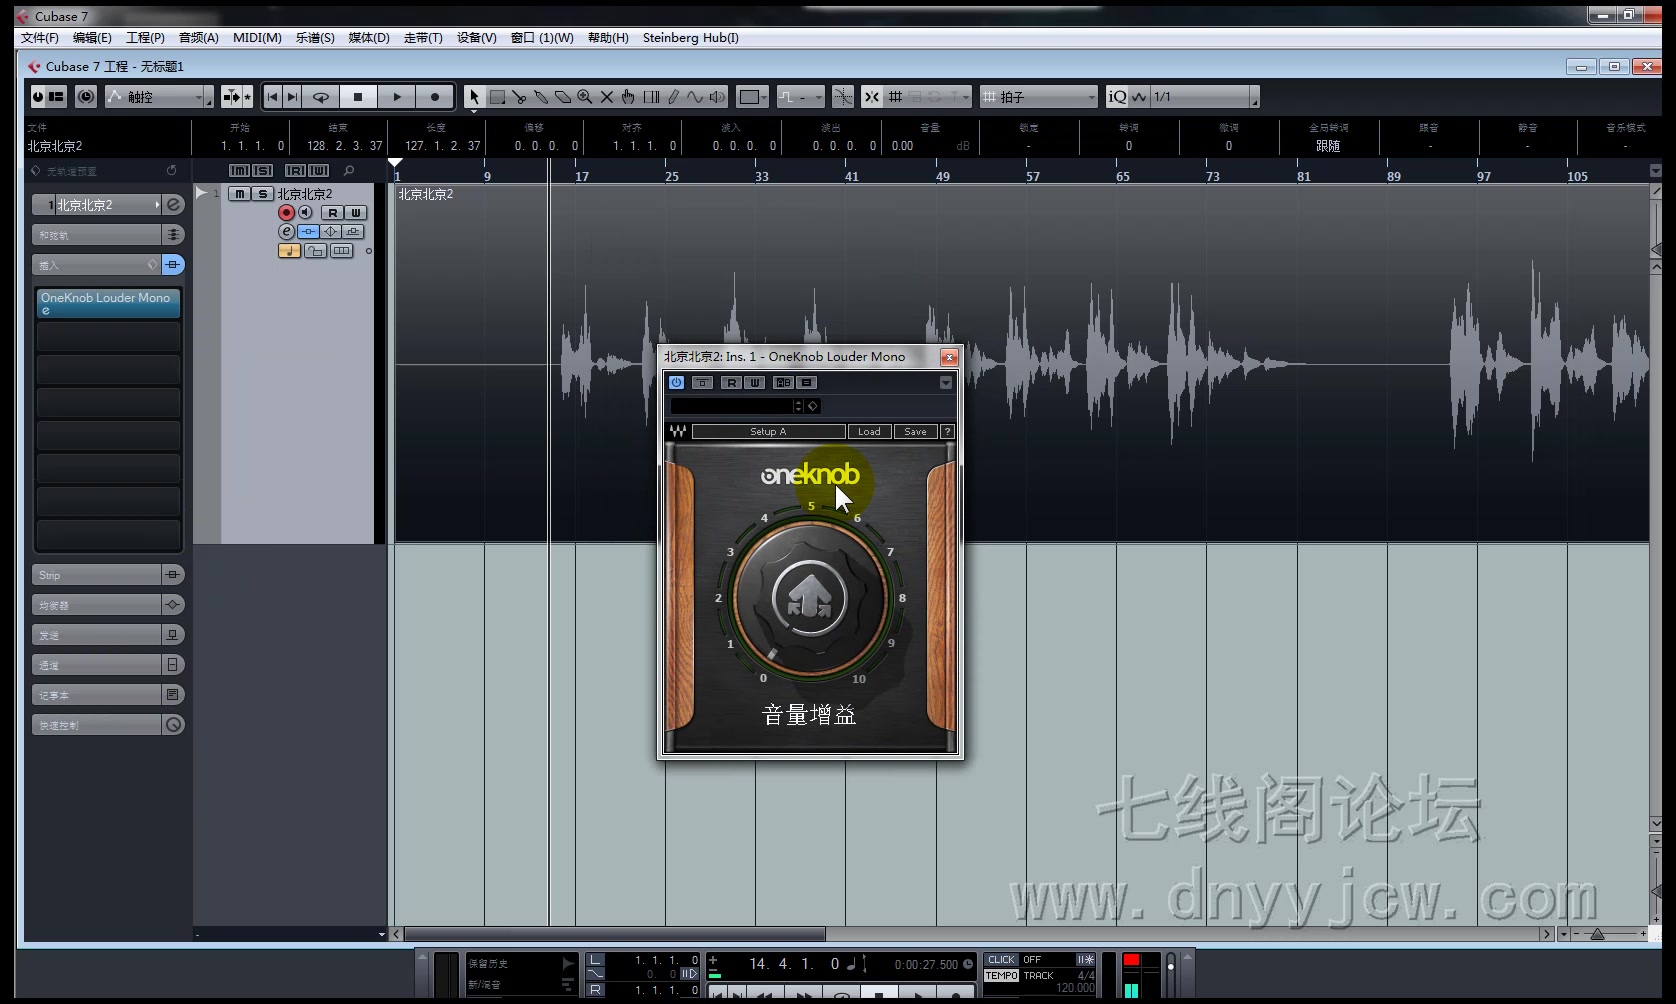Click the toolbar Play button
1676x1004 pixels.
point(397,97)
